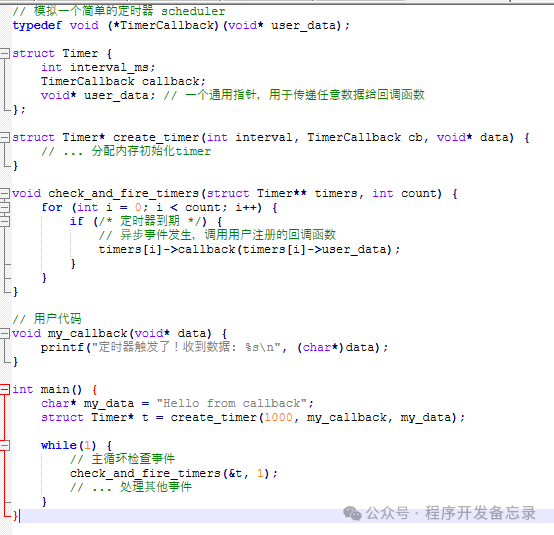Click the '用户代码' comment line
Image resolution: width=554 pixels, height=535 pixels.
click(47, 319)
